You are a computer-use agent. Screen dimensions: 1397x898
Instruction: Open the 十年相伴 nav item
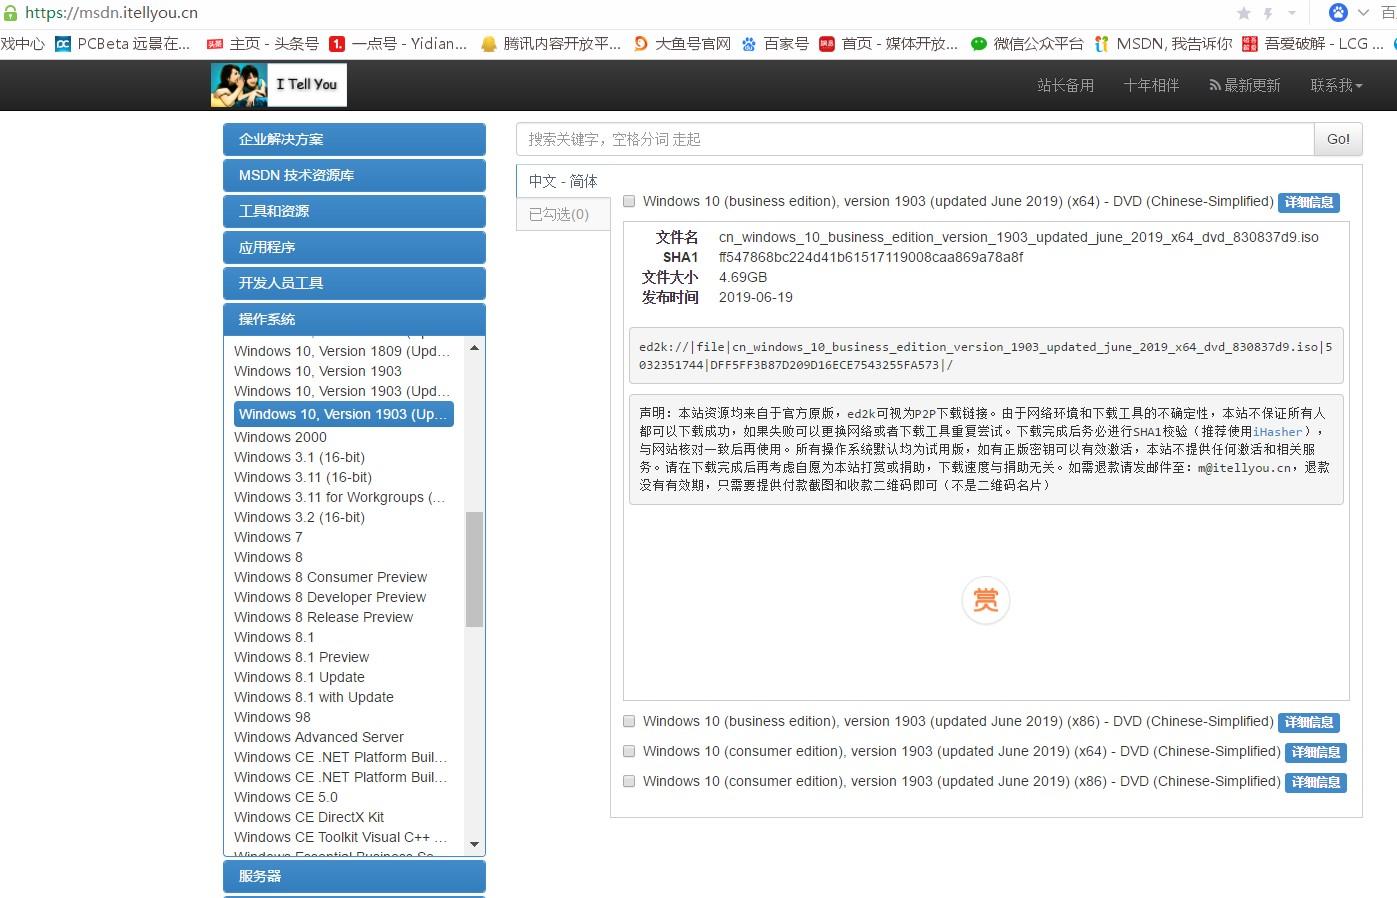coord(1151,85)
